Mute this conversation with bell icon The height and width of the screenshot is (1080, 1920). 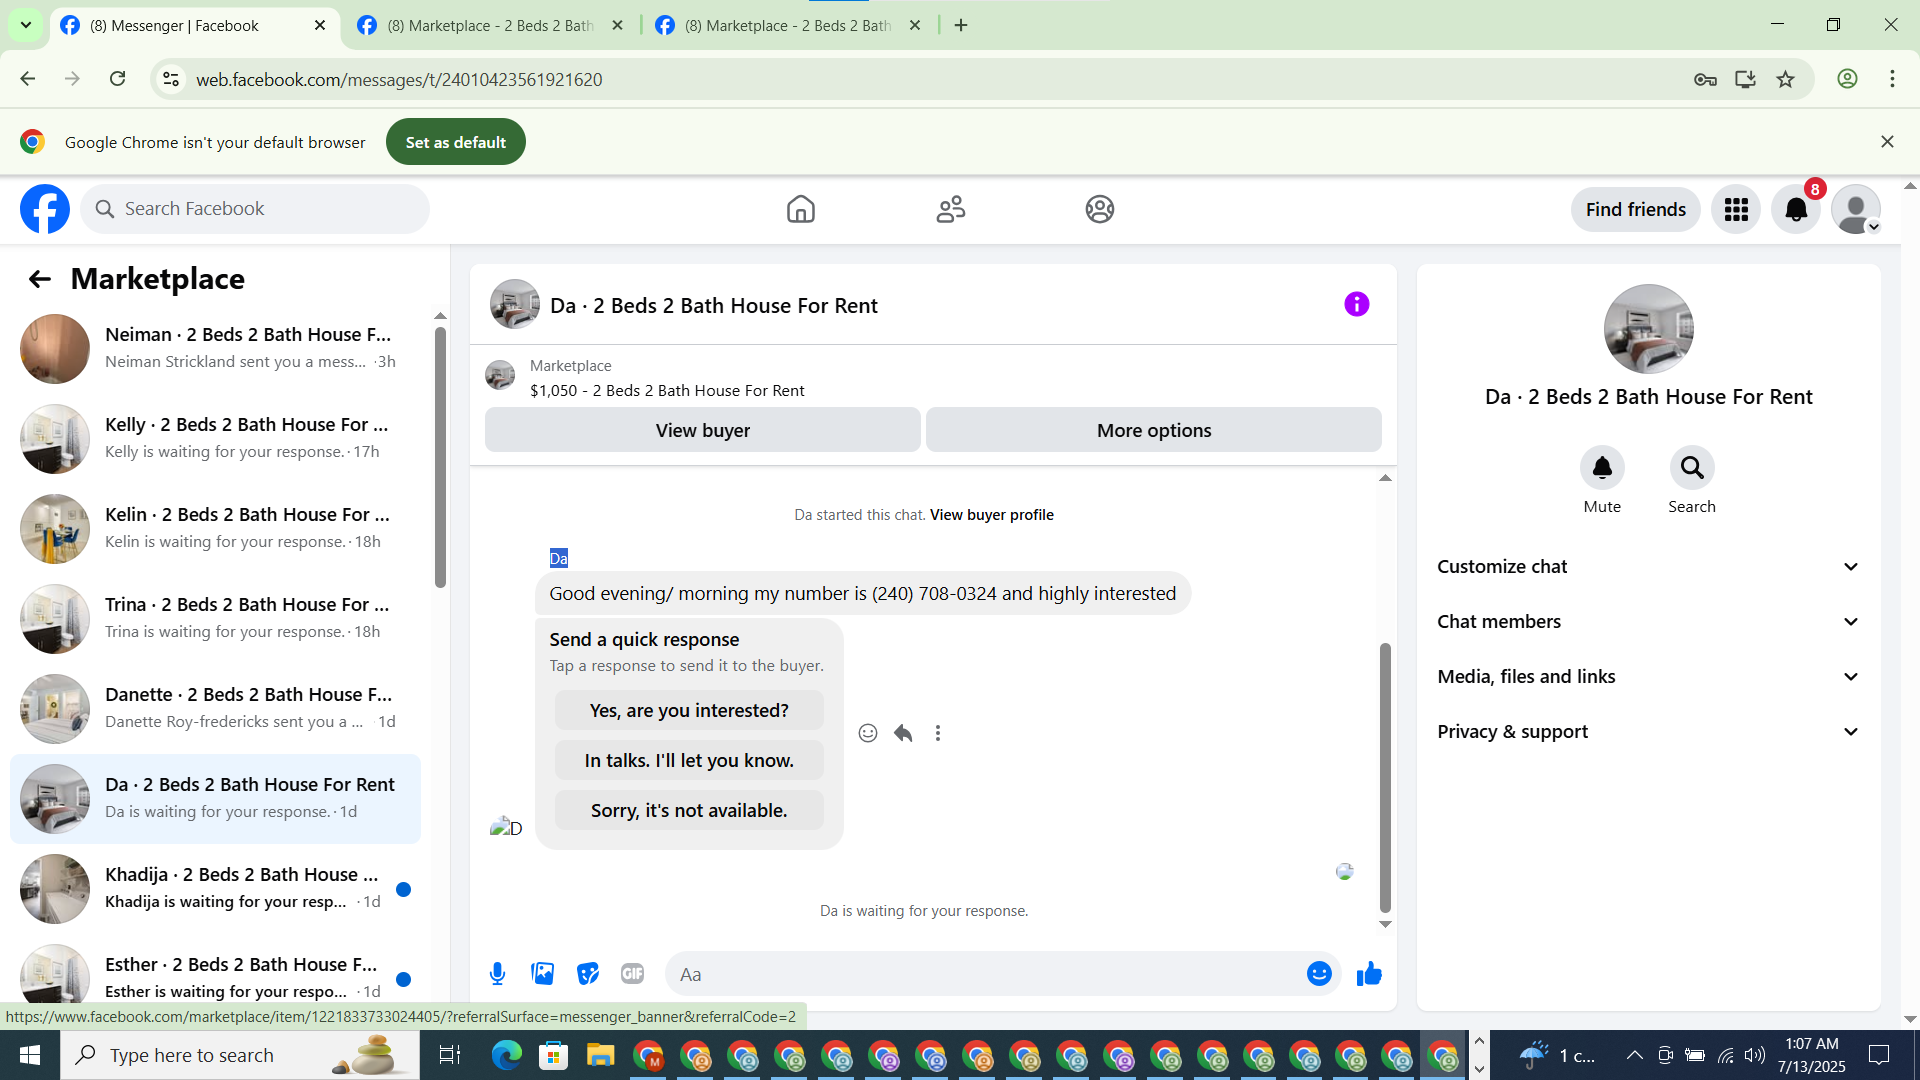point(1602,468)
